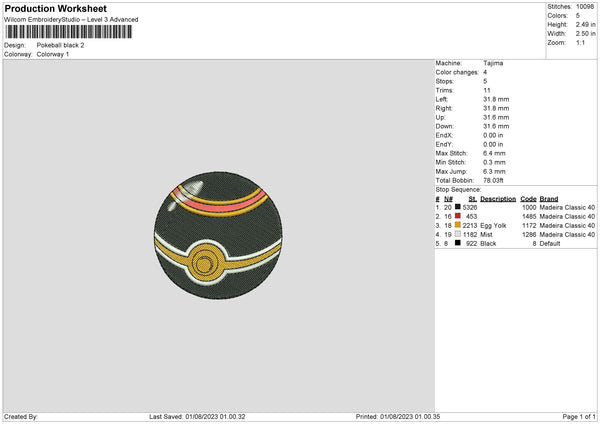Click the Zoom value 1:1

[580, 42]
